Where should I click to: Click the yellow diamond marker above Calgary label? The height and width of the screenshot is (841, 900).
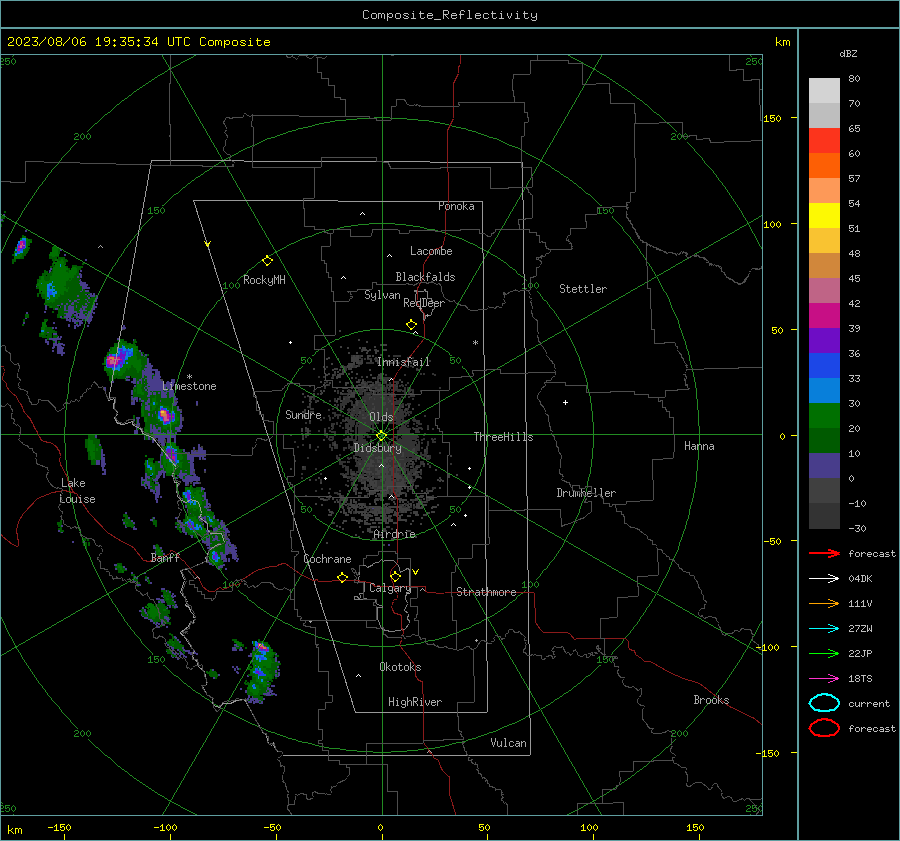(395, 576)
